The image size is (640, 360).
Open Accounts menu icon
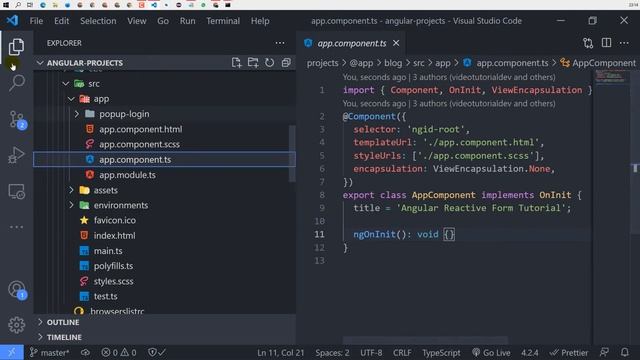pos(17,290)
